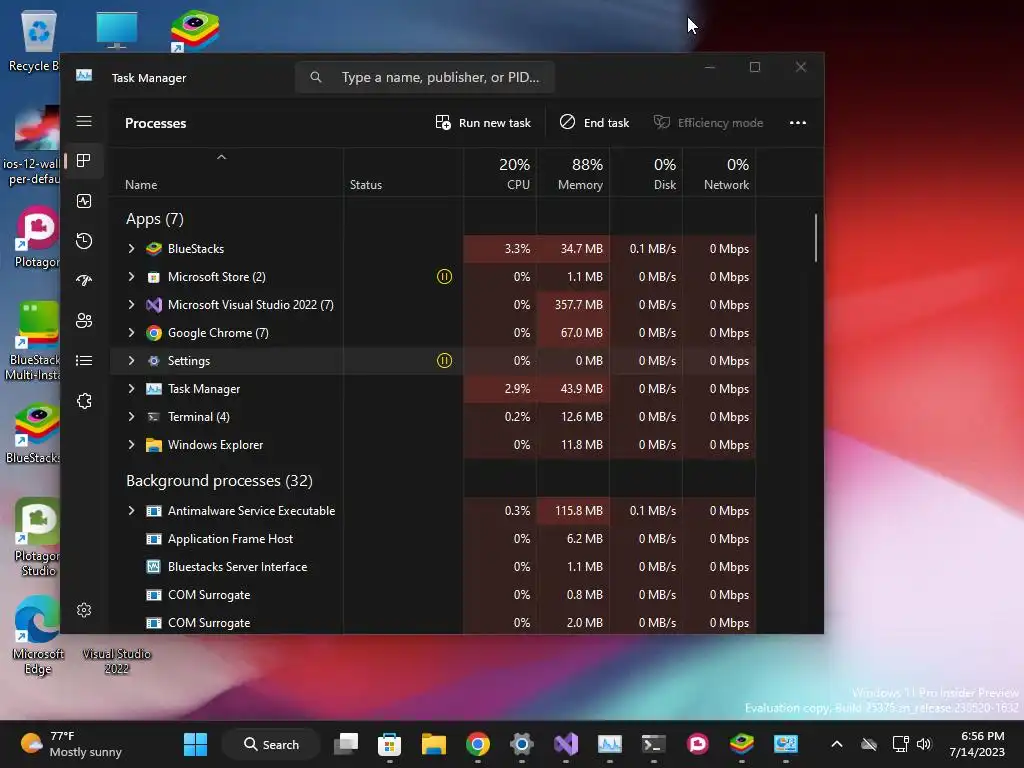Open the Startup apps tab in sidebar
This screenshot has height=768, width=1024.
tap(84, 281)
